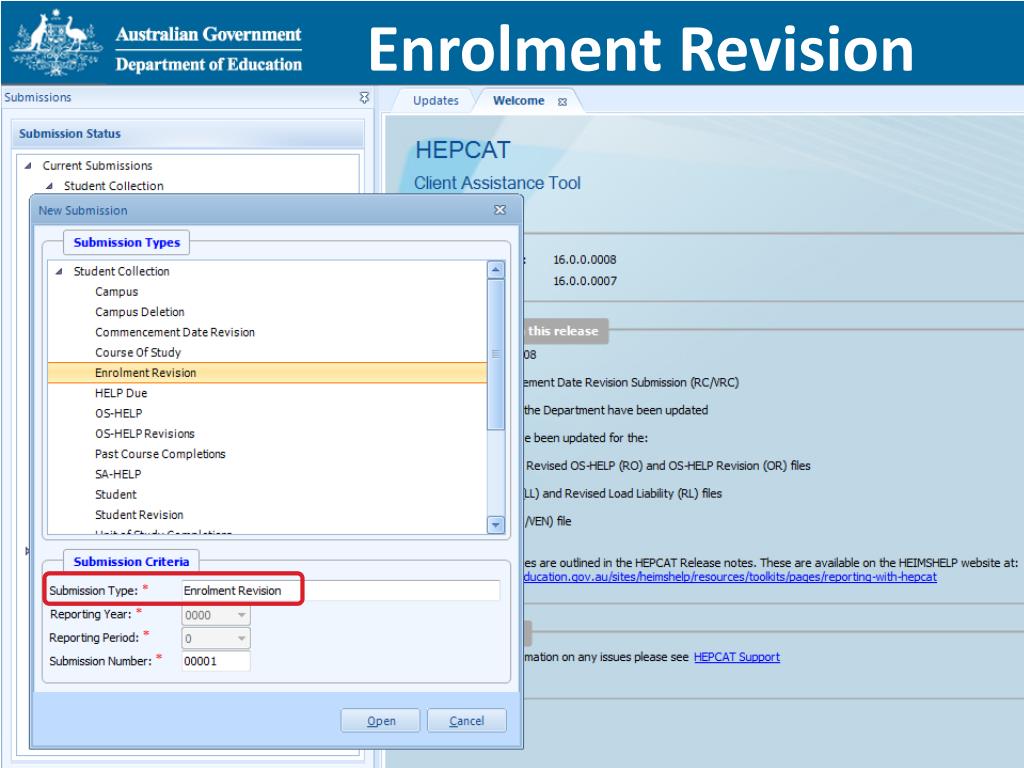Select Course Of Study submission type
This screenshot has height=768, width=1024.
point(138,353)
